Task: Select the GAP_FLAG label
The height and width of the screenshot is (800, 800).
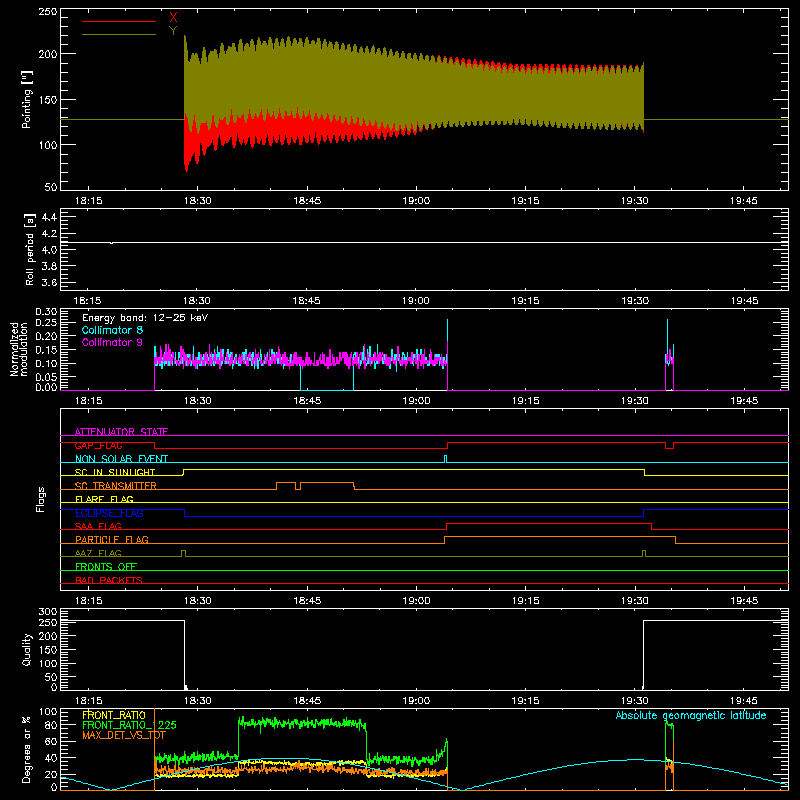Action: 98,445
